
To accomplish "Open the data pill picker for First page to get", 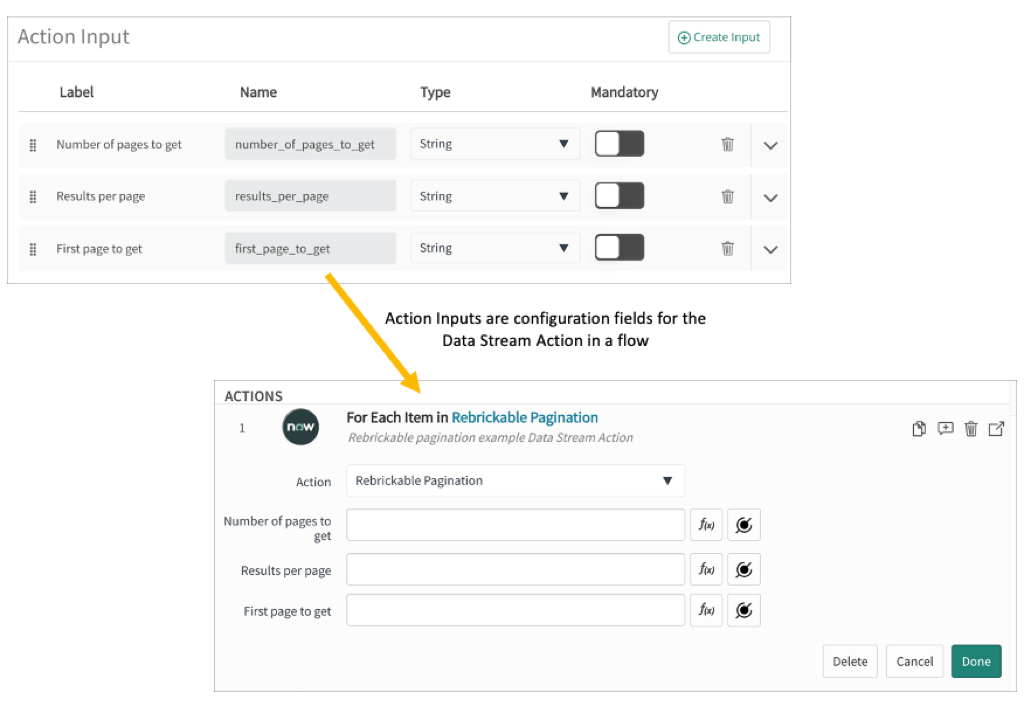I will [744, 610].
